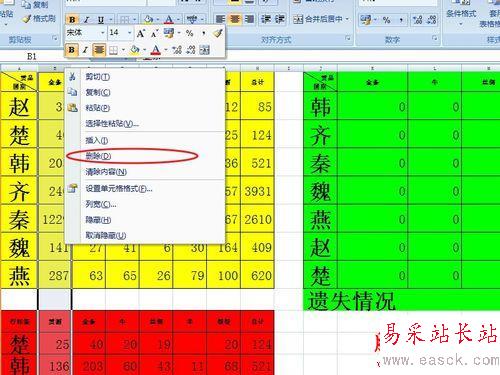Click the mini toolbar Decrease Decimal icon
Viewport: 500px width, 375px height.
[x=191, y=50]
